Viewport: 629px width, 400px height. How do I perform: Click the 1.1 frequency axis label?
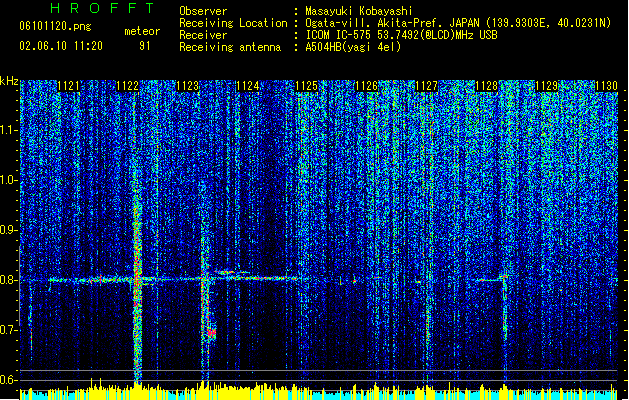(9, 130)
